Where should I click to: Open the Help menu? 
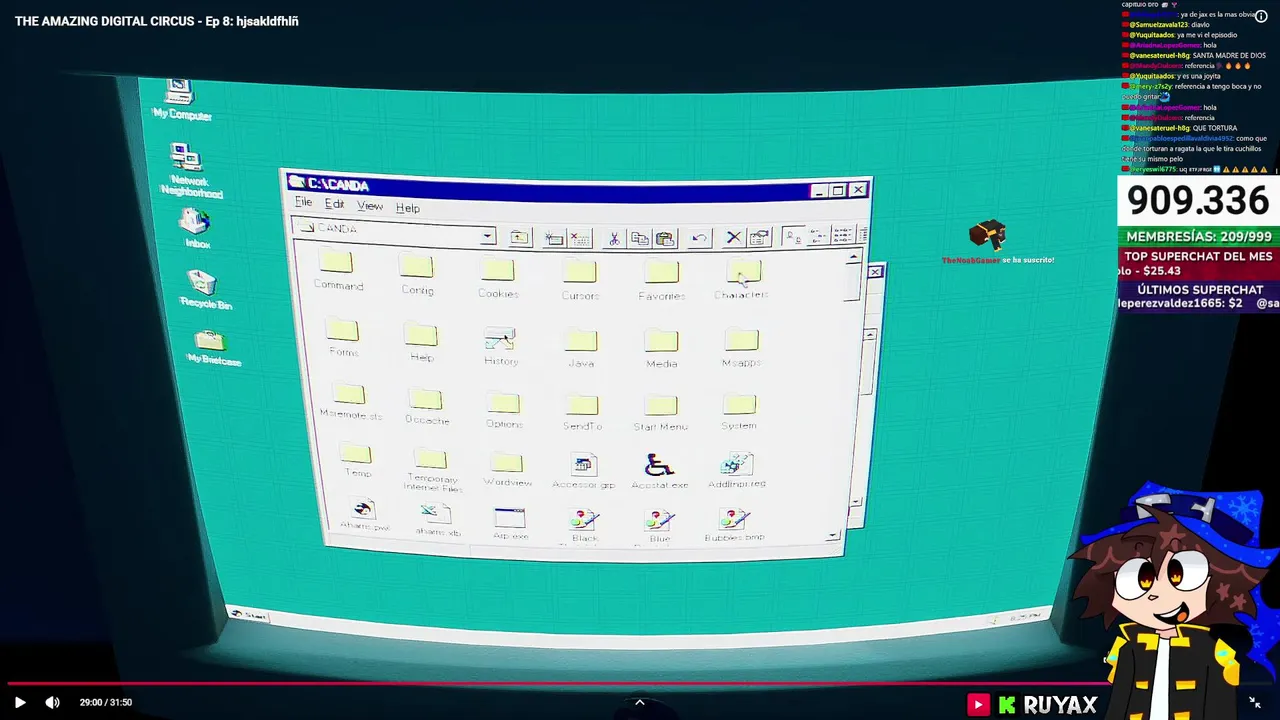(x=407, y=208)
